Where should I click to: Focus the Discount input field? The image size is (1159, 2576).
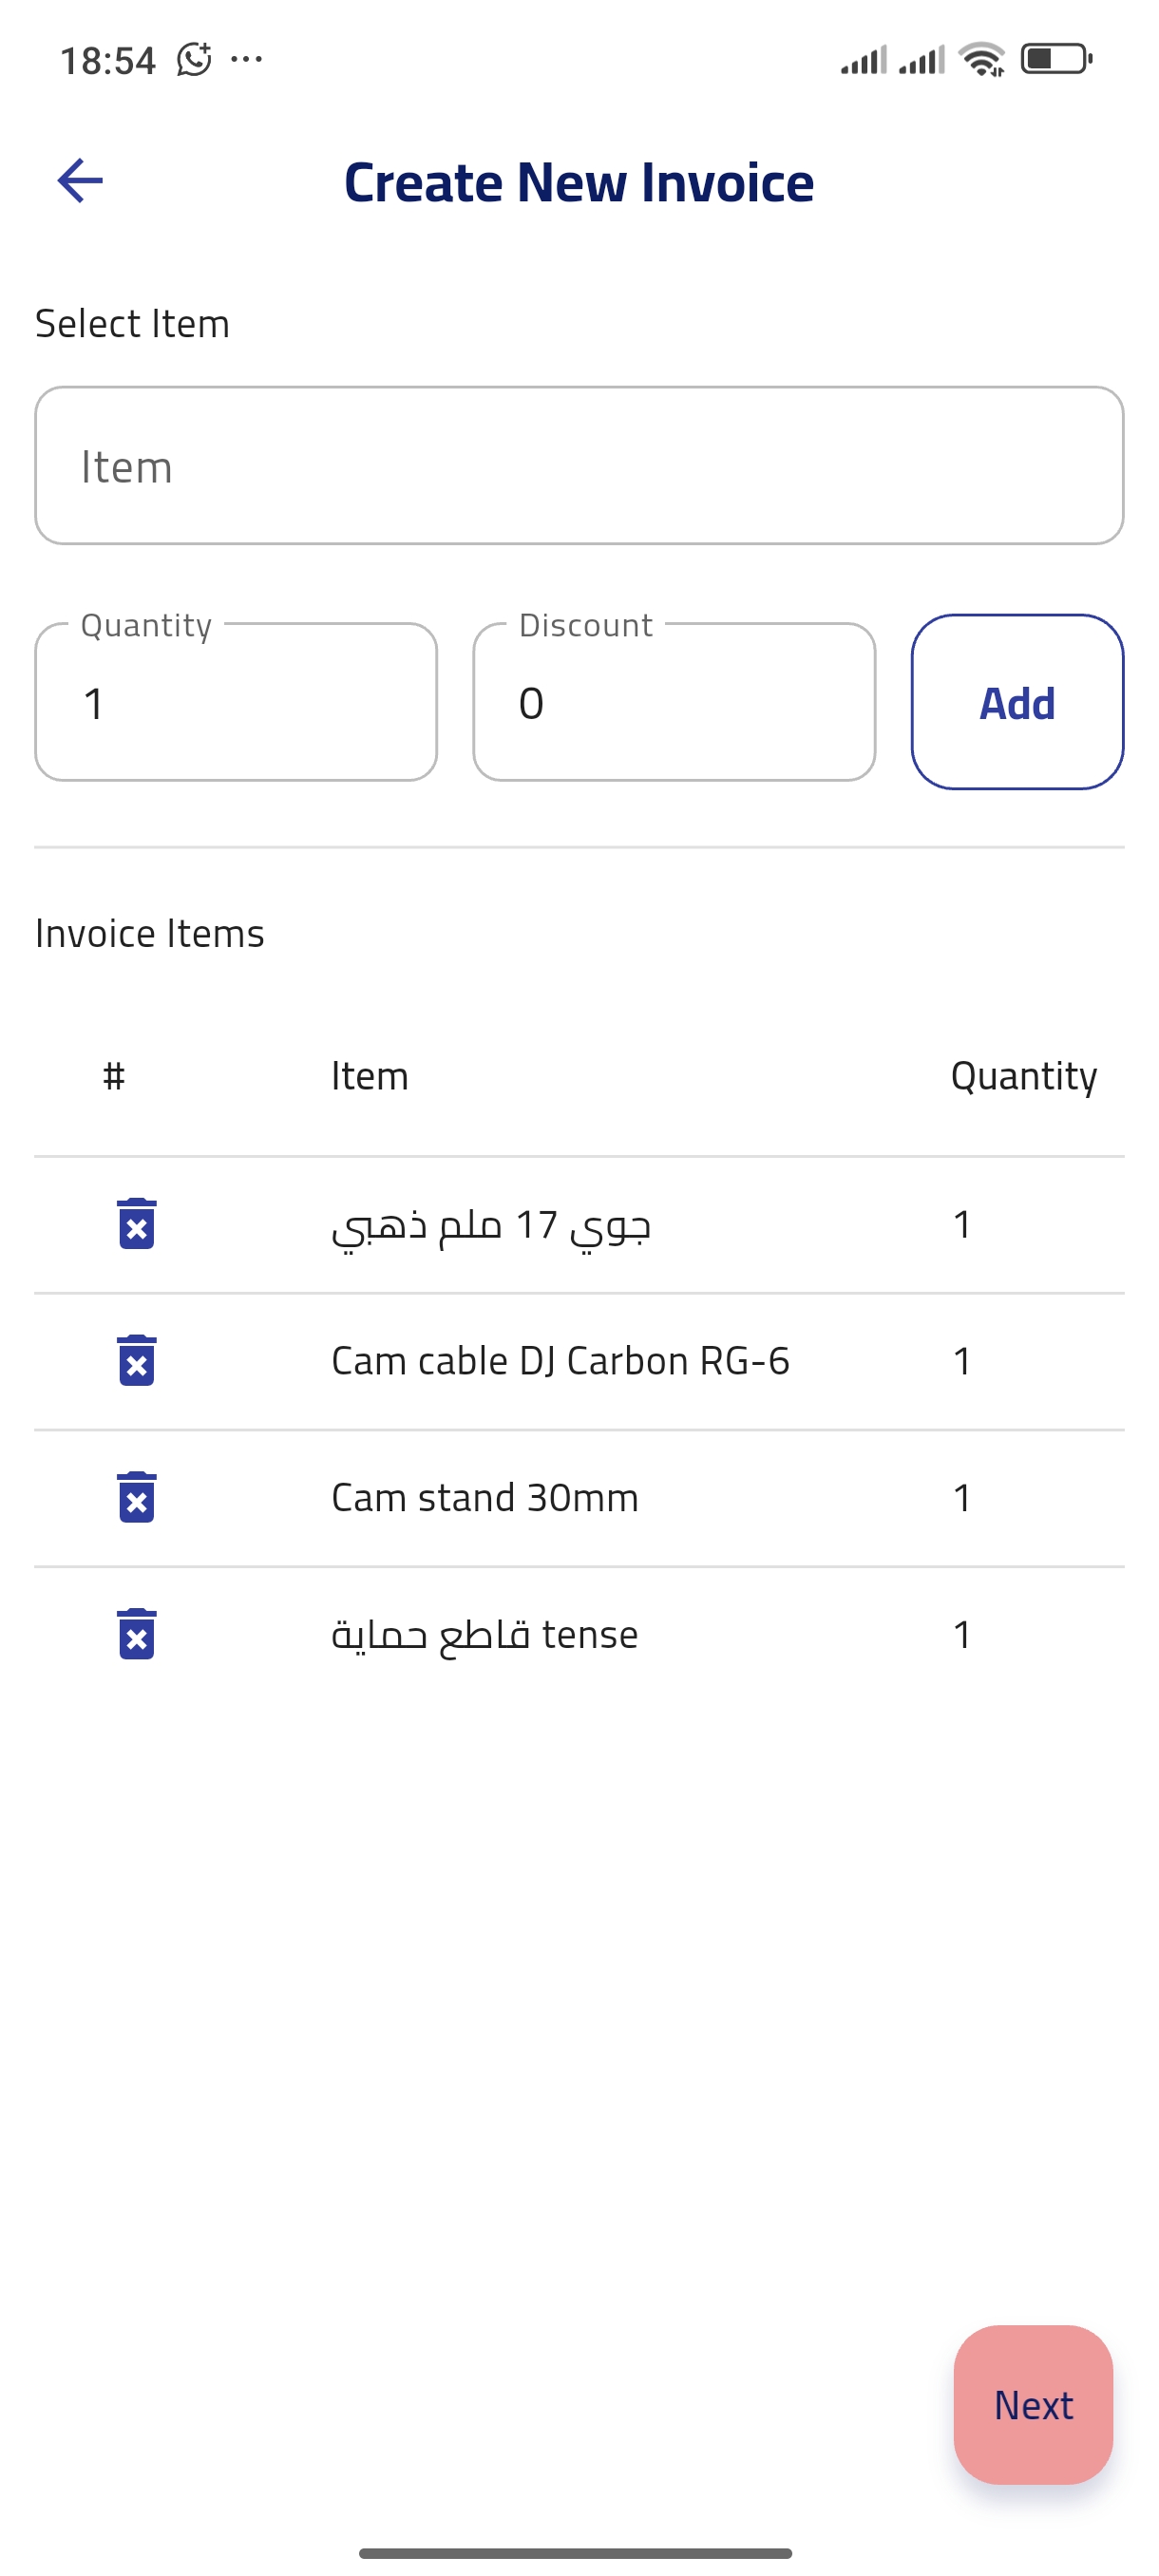pyautogui.click(x=674, y=703)
